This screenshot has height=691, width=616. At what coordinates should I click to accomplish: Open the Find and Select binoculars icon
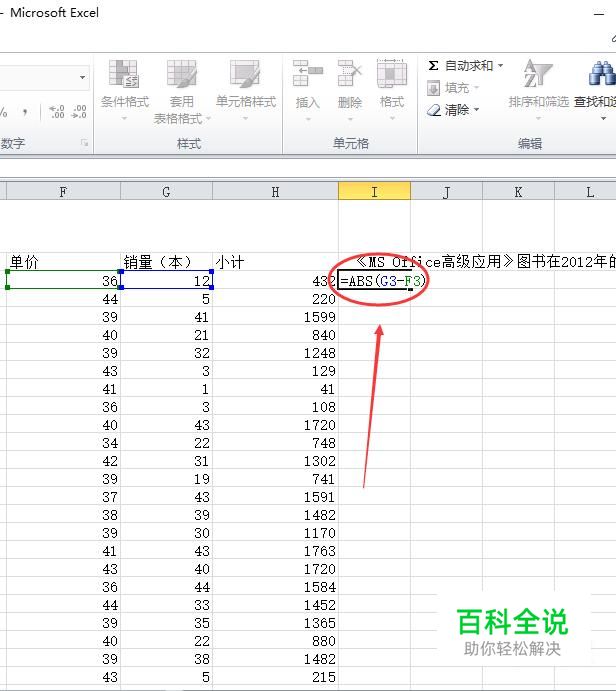coord(602,73)
